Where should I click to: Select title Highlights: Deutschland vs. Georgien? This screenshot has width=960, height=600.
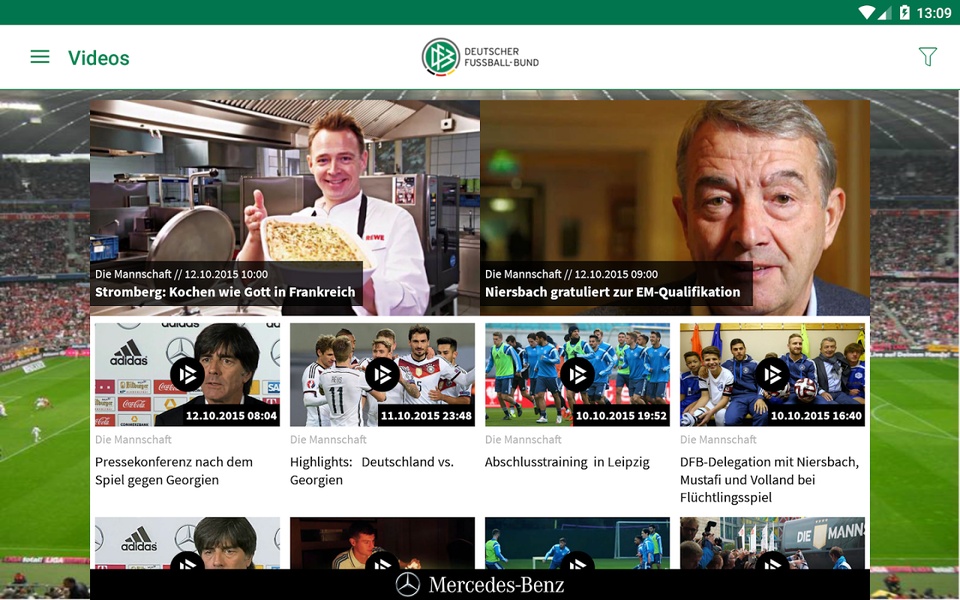(x=372, y=471)
